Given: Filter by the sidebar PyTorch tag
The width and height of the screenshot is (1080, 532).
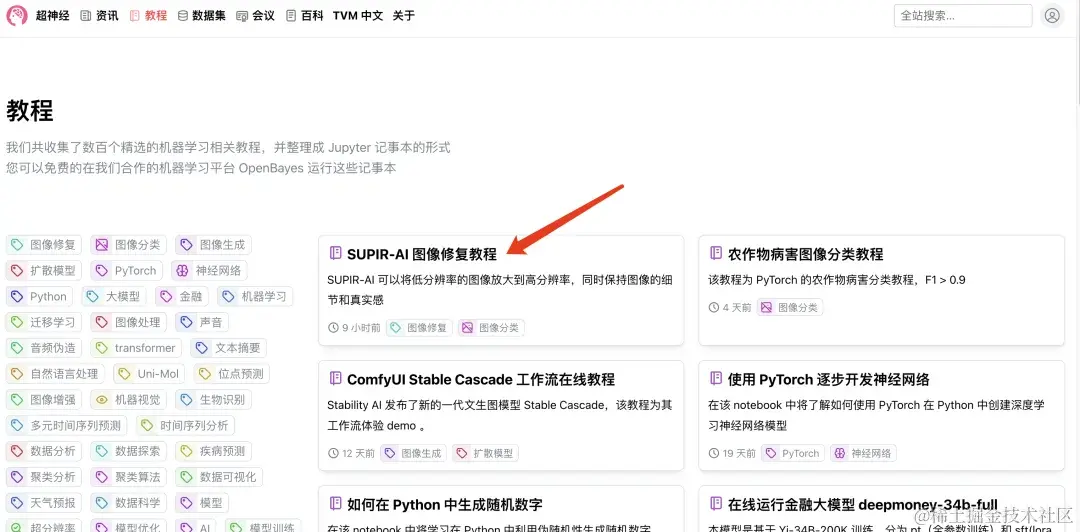Looking at the screenshot, I should 127,270.
